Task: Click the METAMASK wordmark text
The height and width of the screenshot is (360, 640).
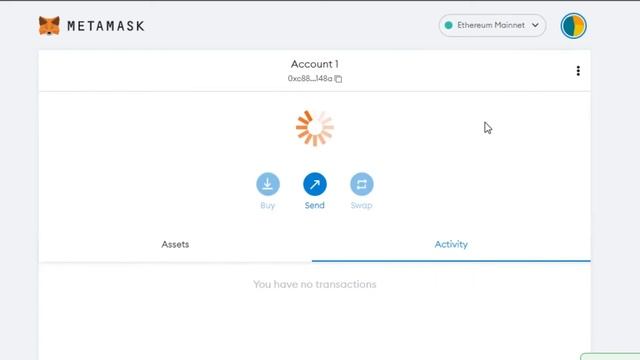Action: point(106,26)
